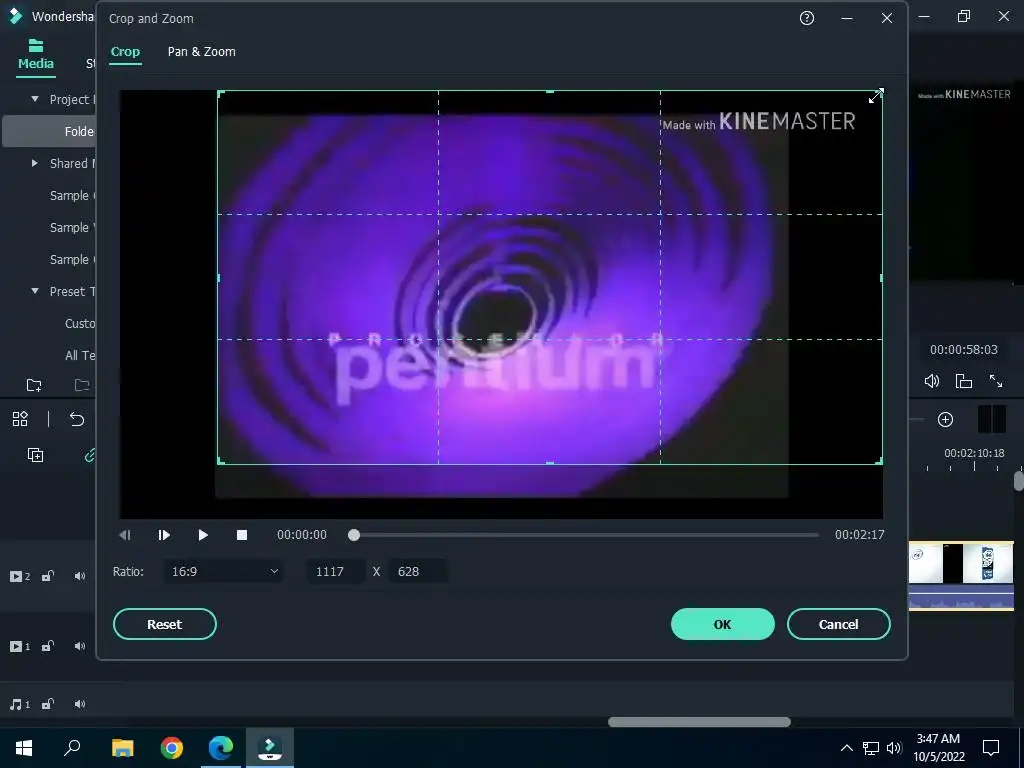The image size is (1024, 768).
Task: Click the crop width field showing 1117
Action: click(336, 571)
